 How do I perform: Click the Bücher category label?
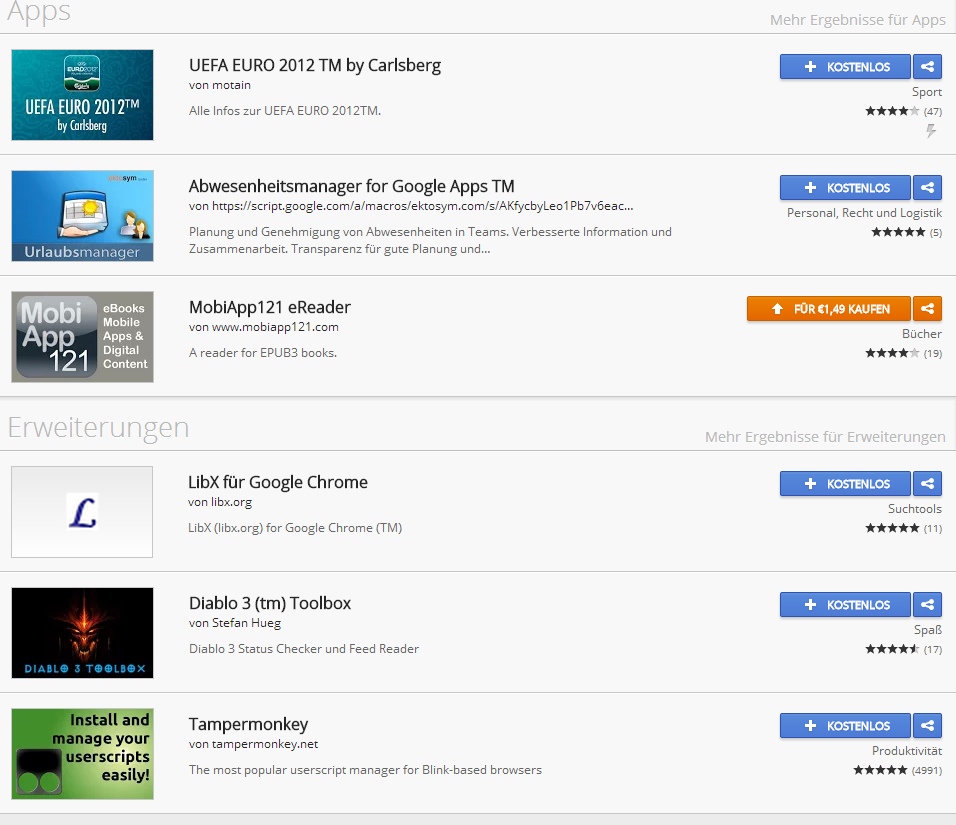pos(922,334)
